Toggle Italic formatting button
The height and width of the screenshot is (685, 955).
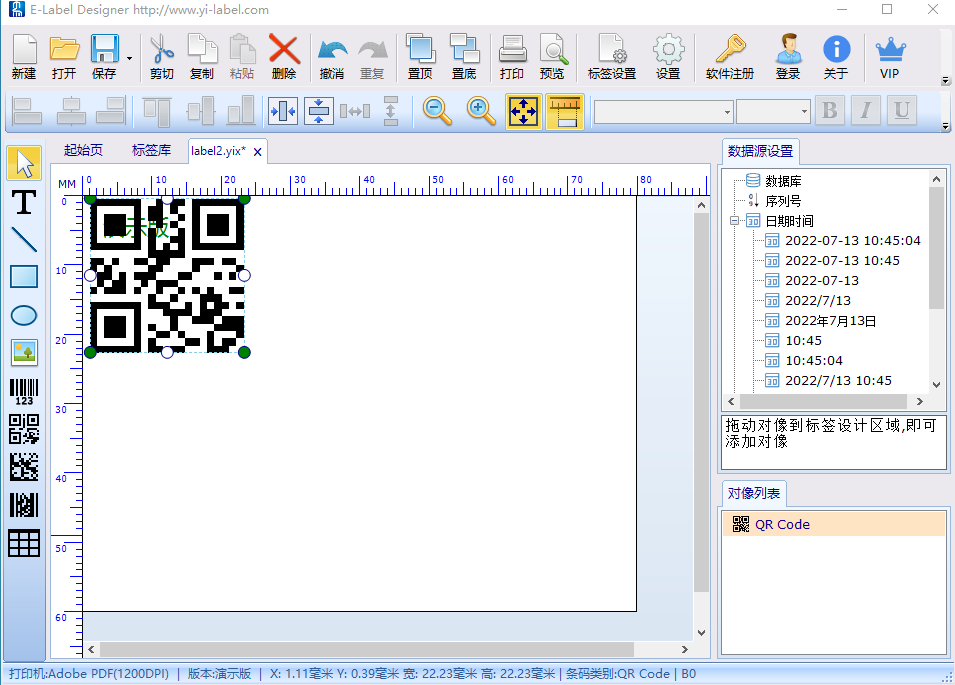pyautogui.click(x=865, y=111)
